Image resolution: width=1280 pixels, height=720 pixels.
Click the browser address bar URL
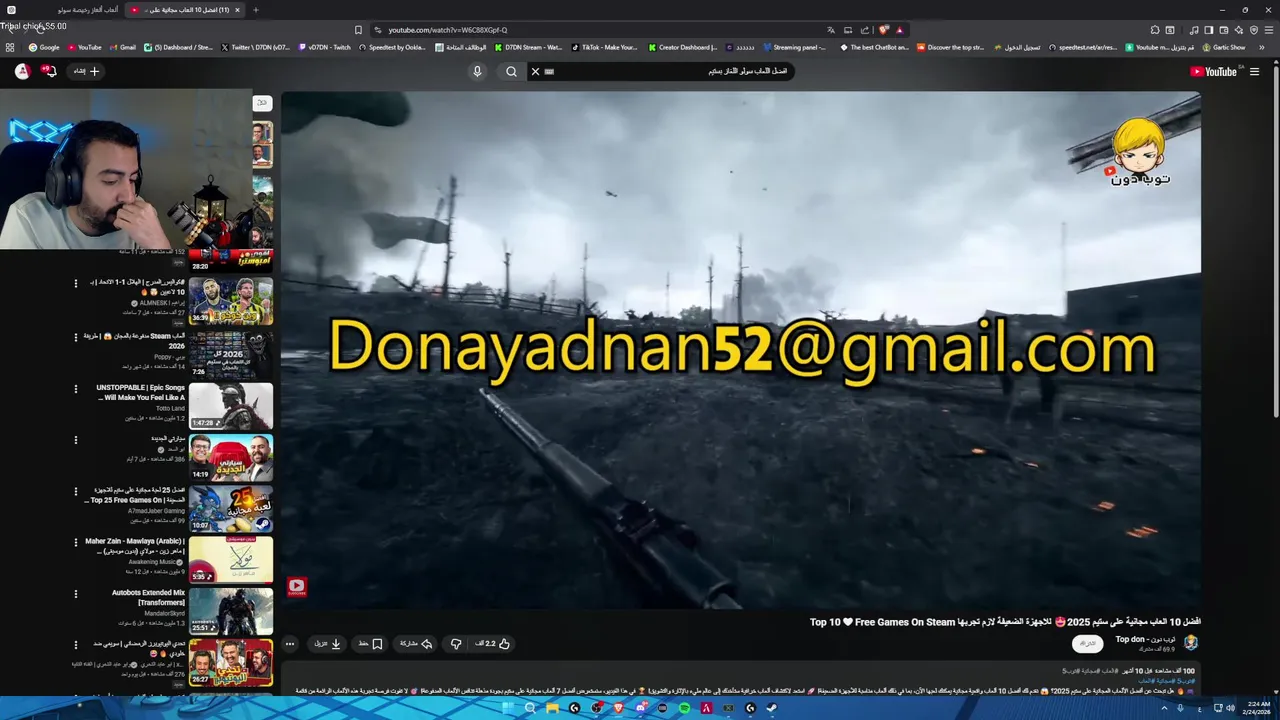(x=448, y=30)
